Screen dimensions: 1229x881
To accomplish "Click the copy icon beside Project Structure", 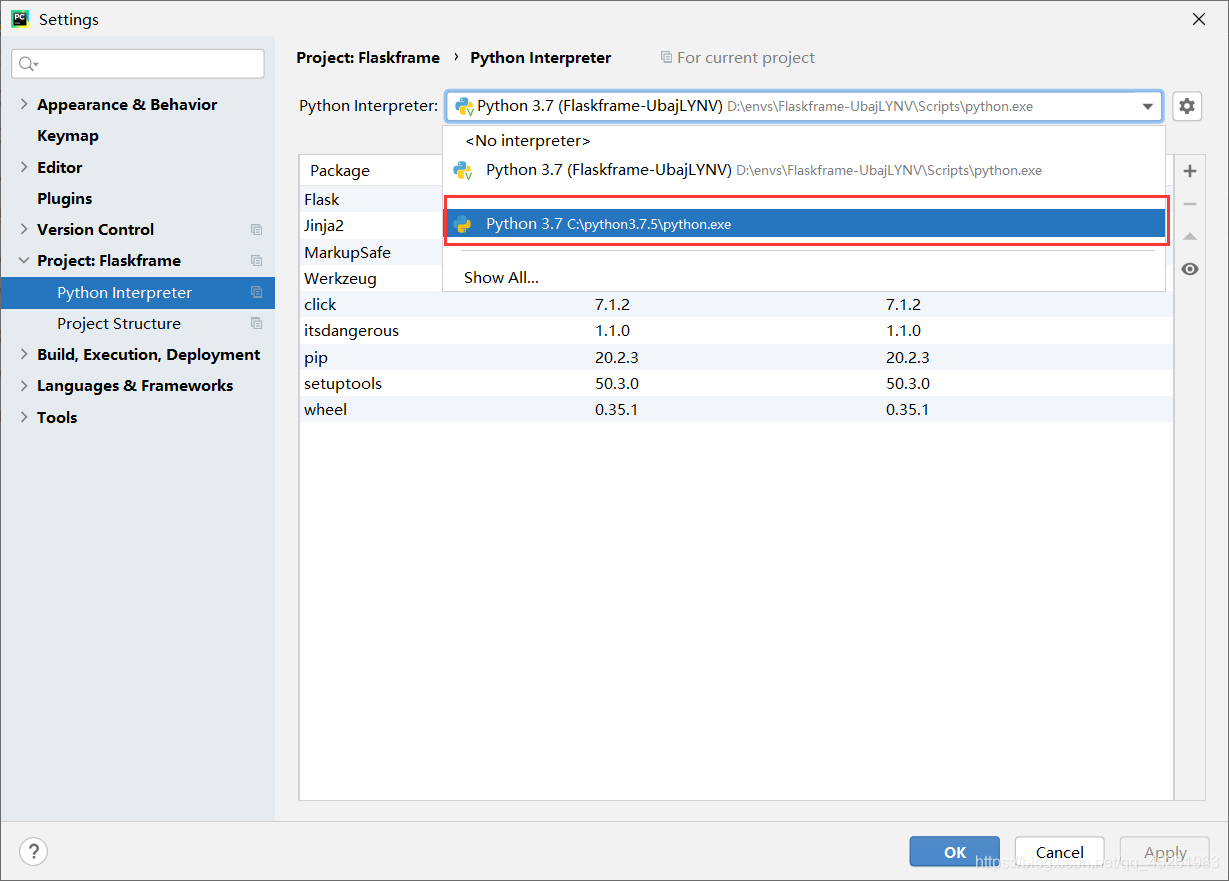I will 256,324.
